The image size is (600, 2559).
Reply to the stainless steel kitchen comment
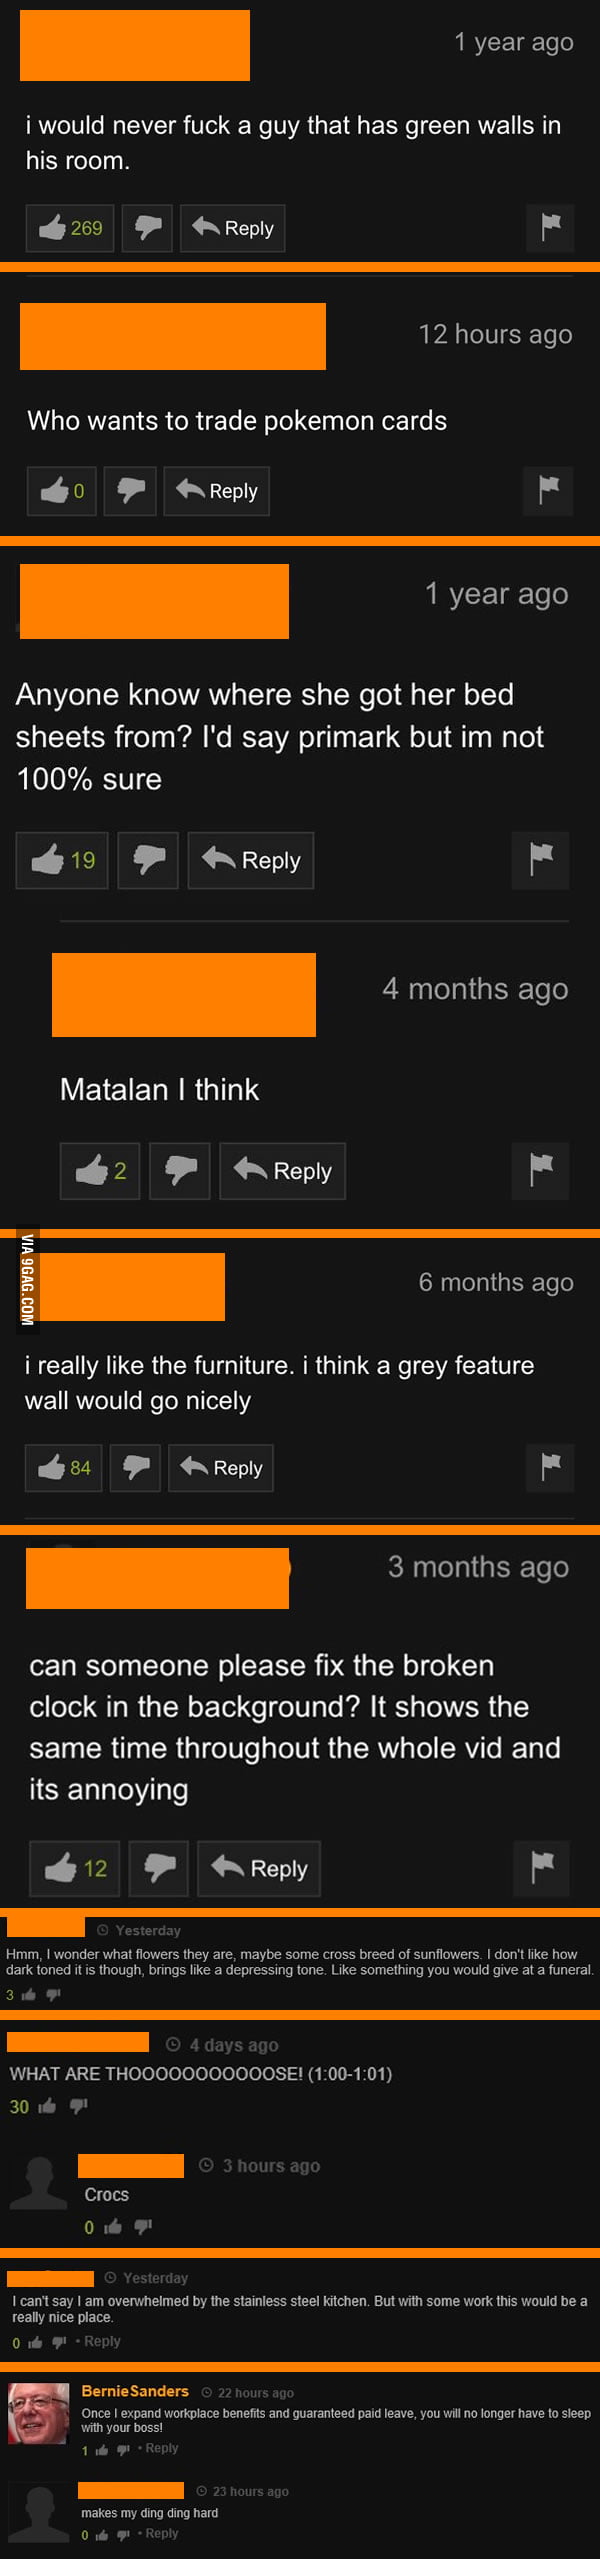pos(102,2341)
